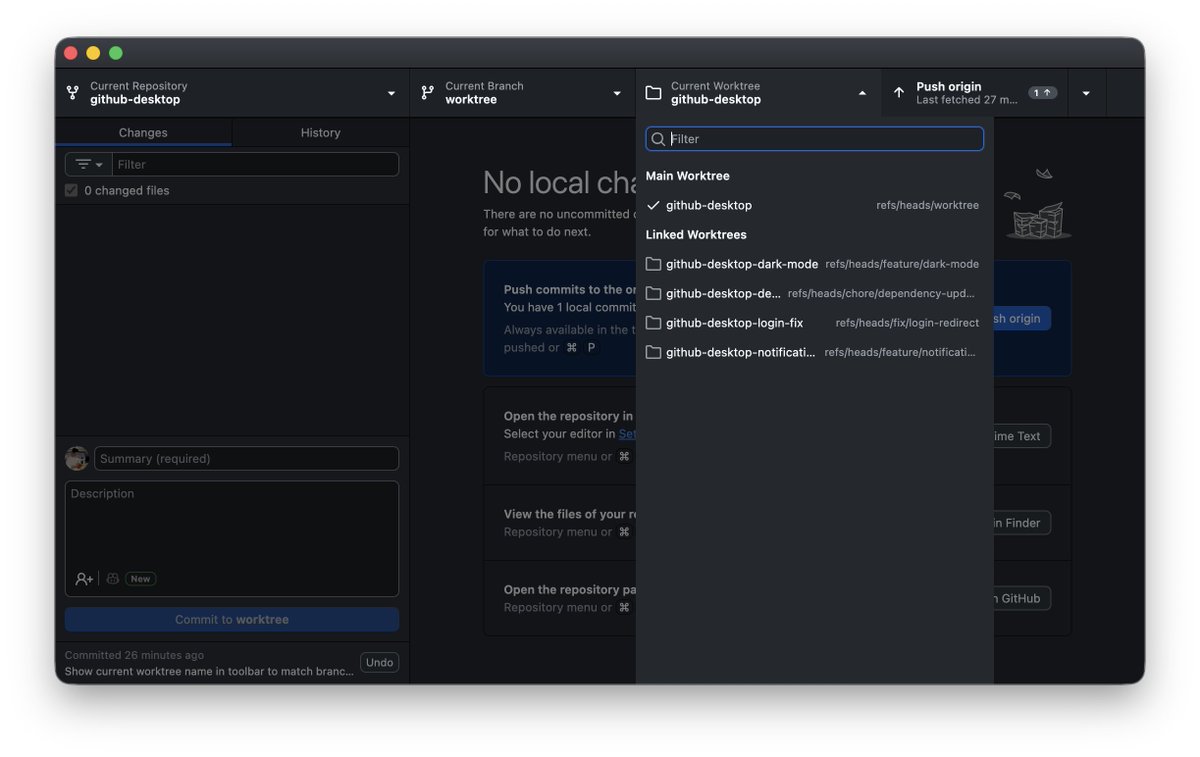Image resolution: width=1200 pixels, height=757 pixels.
Task: Click the 'Linked Worktrees' section heading
Action: point(696,235)
